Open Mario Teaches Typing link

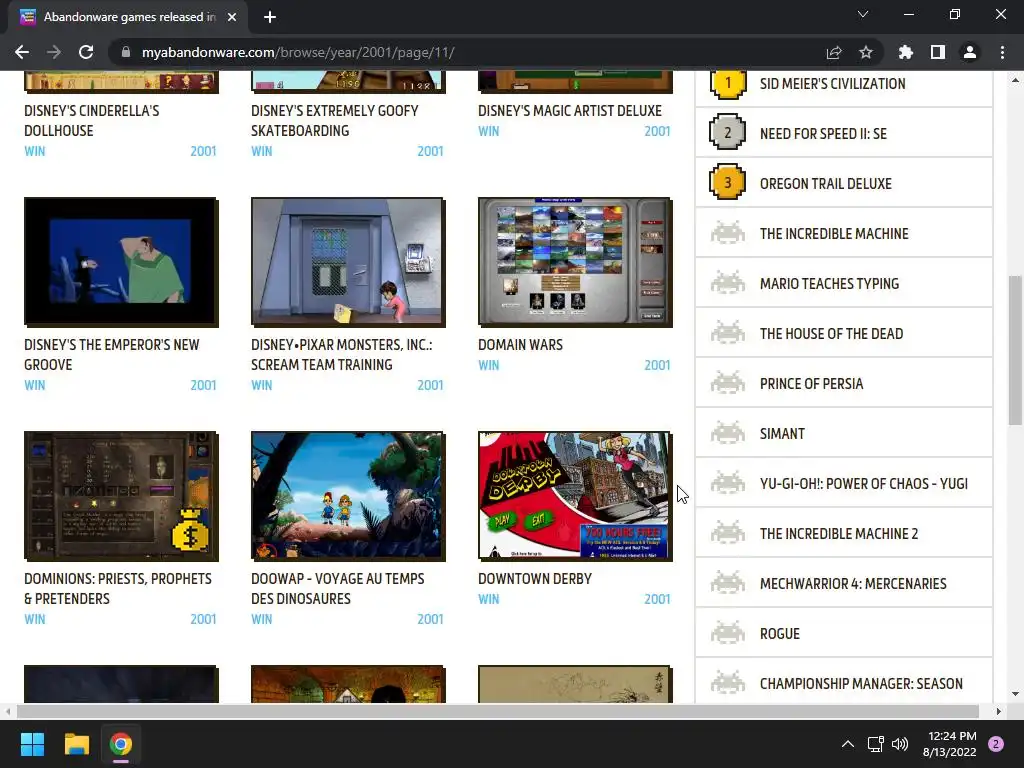[x=829, y=283]
